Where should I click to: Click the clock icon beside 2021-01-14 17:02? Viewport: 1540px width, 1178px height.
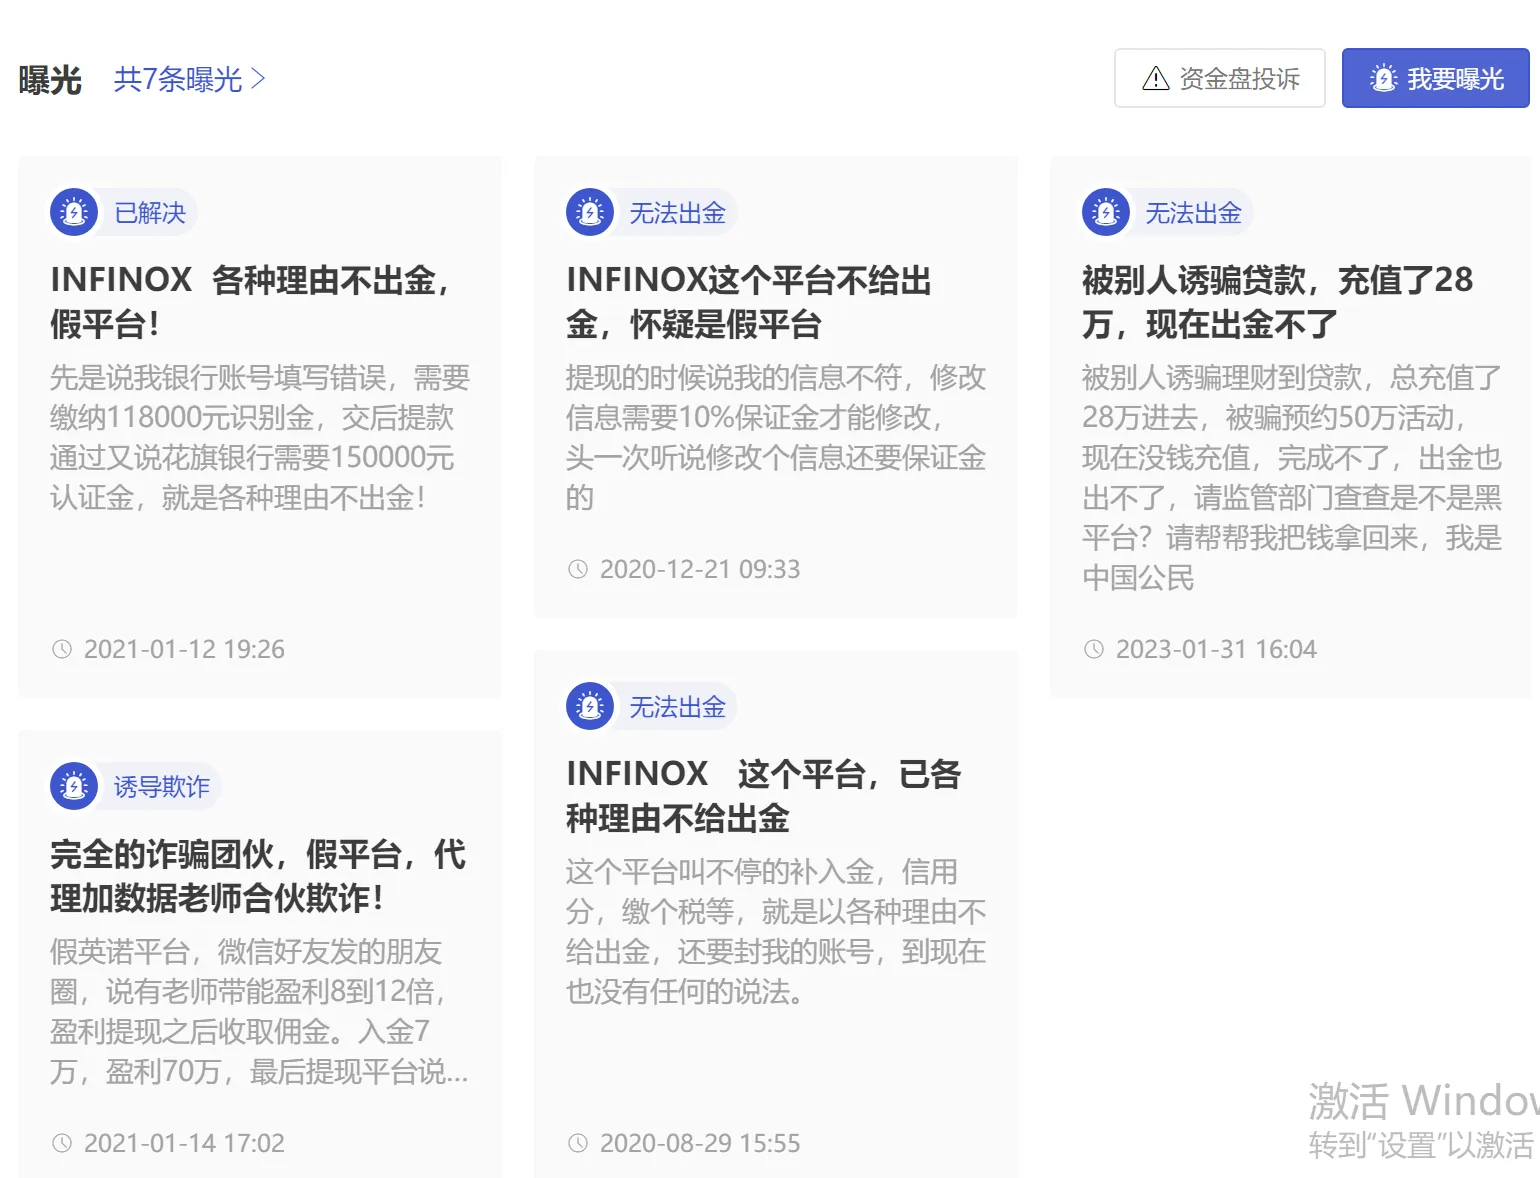pyautogui.click(x=62, y=1143)
